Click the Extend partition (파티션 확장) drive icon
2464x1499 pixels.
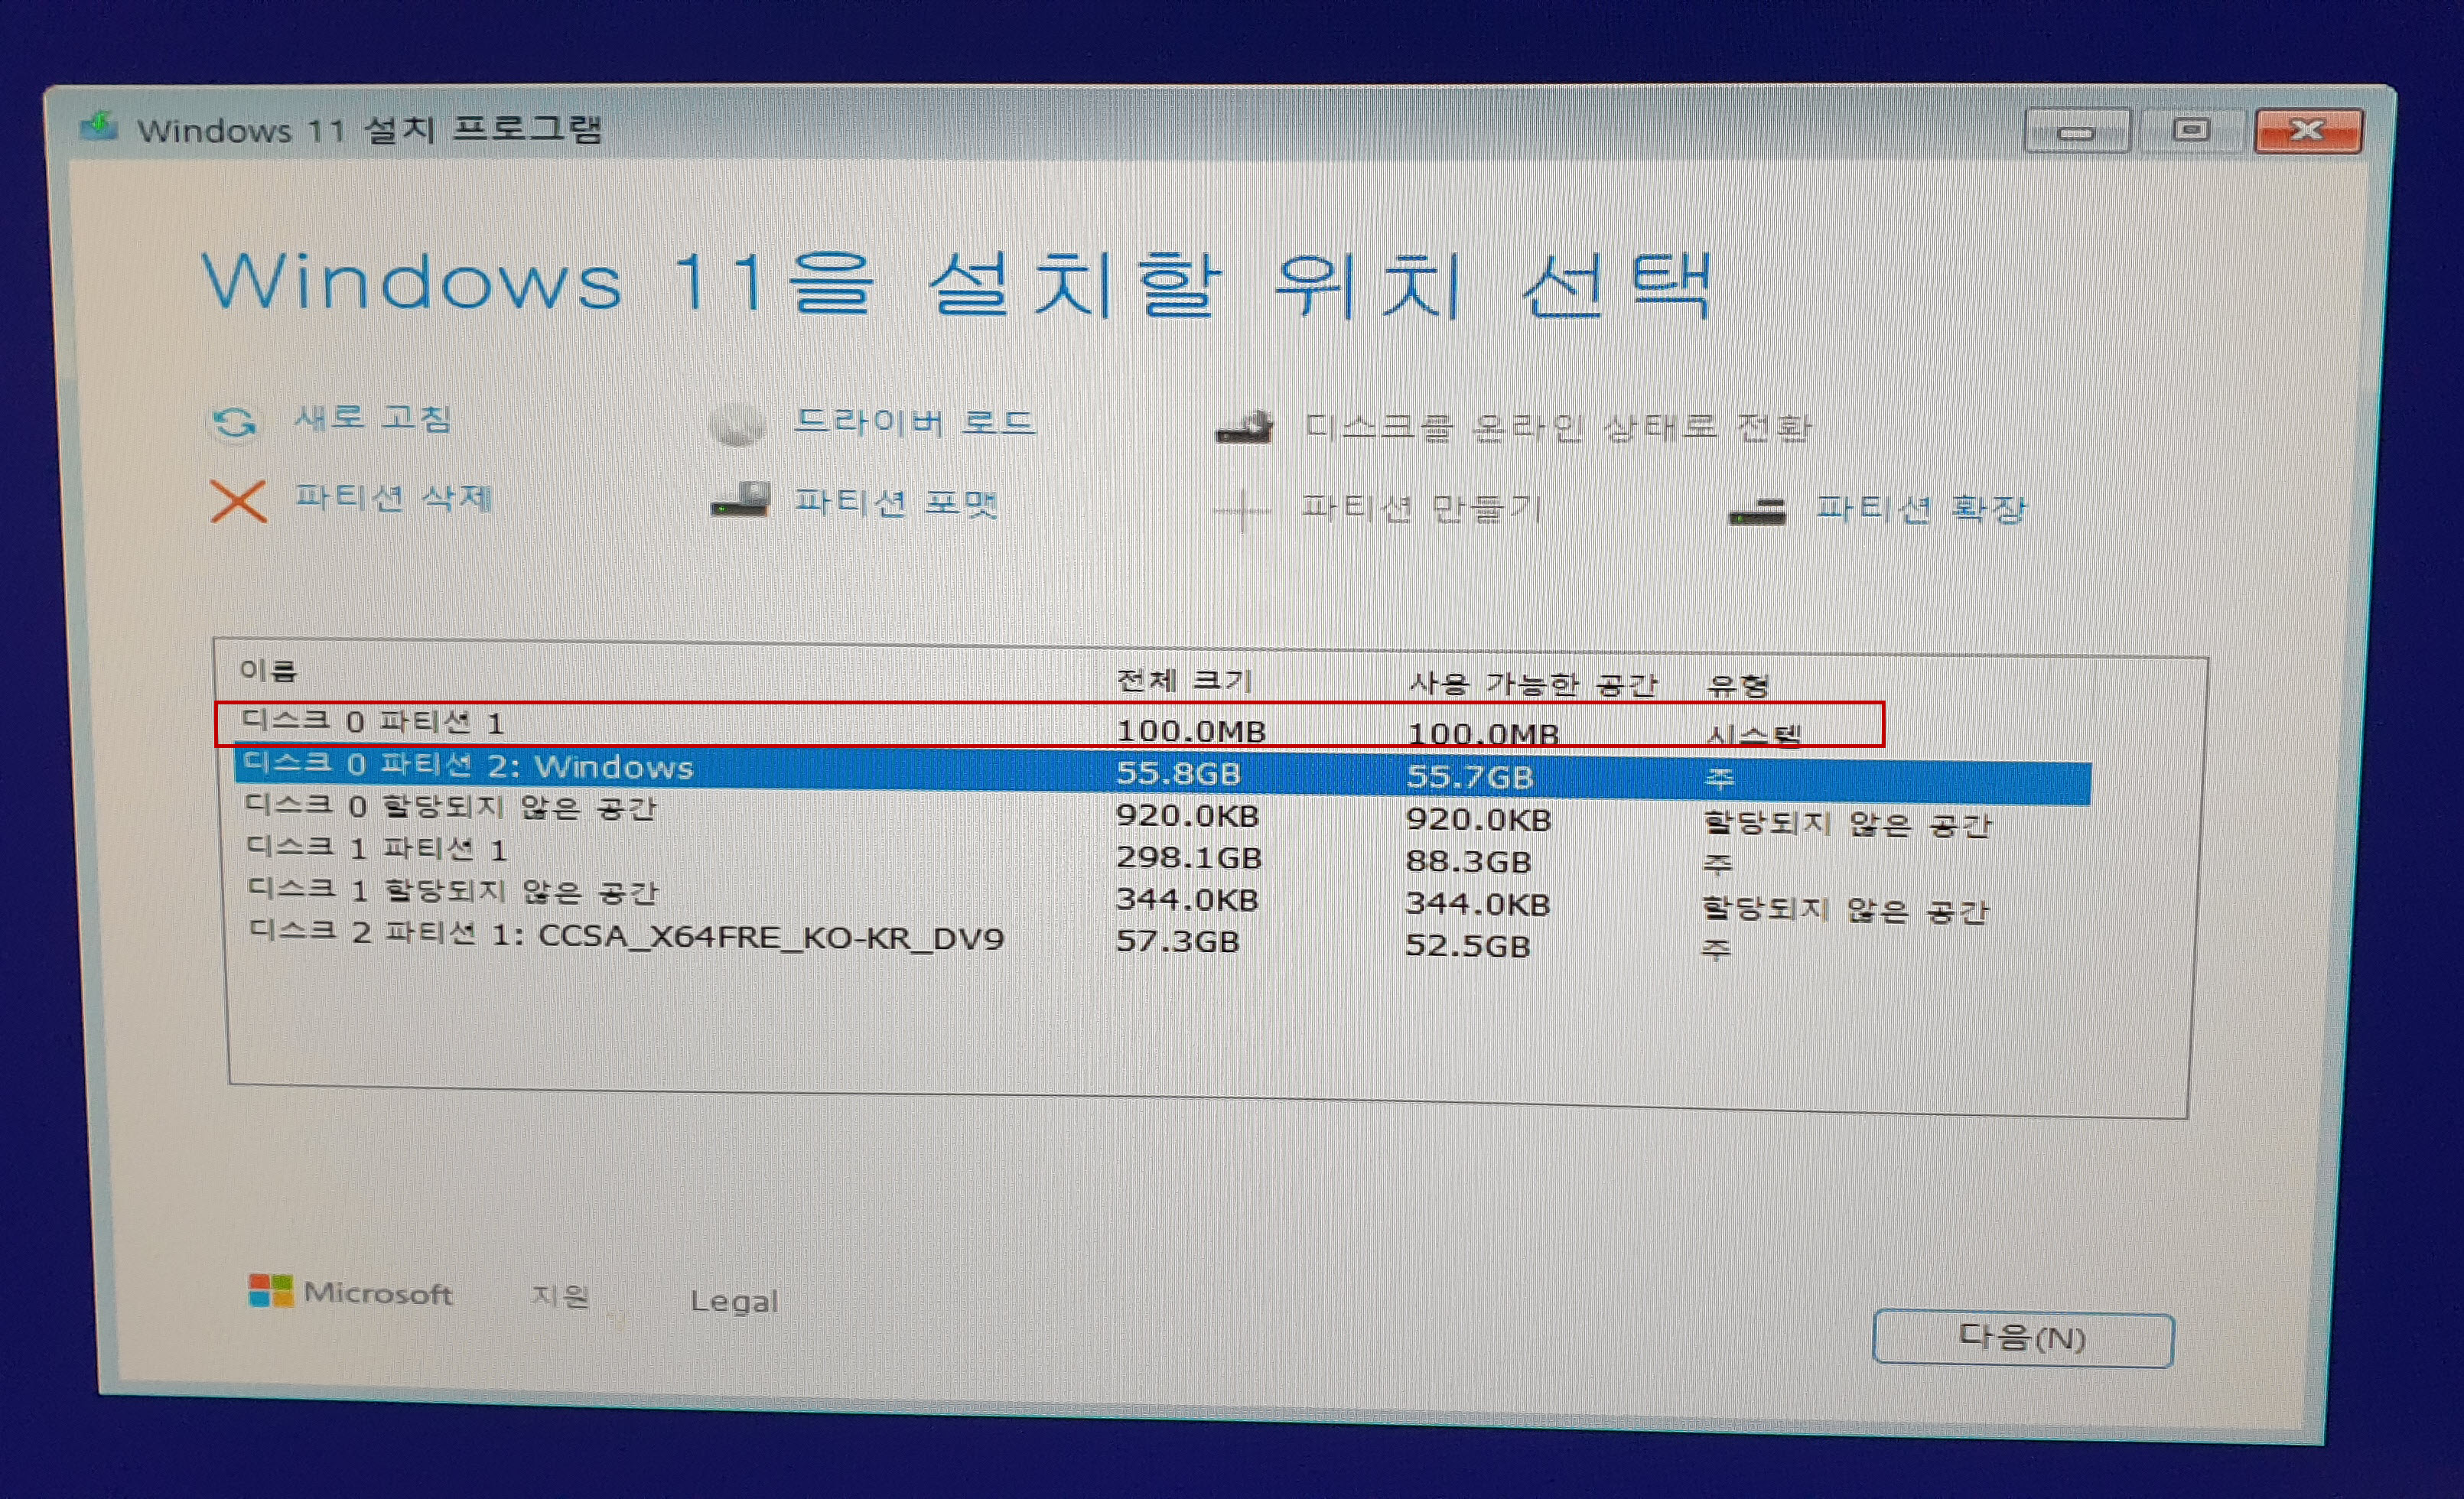click(1757, 513)
